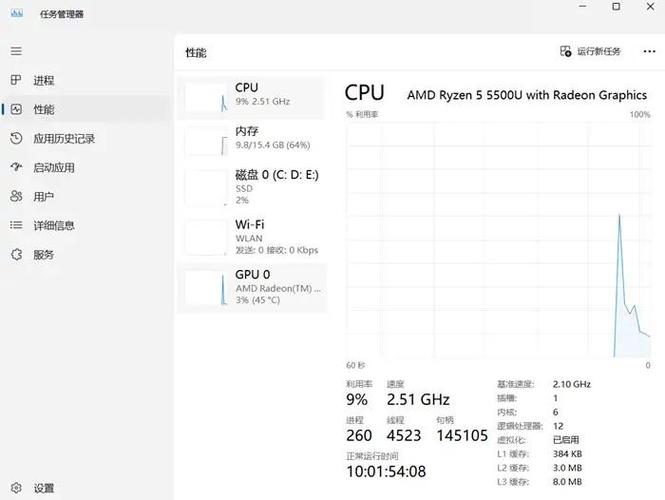665x500 pixels.
Task: Select the CPU performance item
Action: [251, 97]
